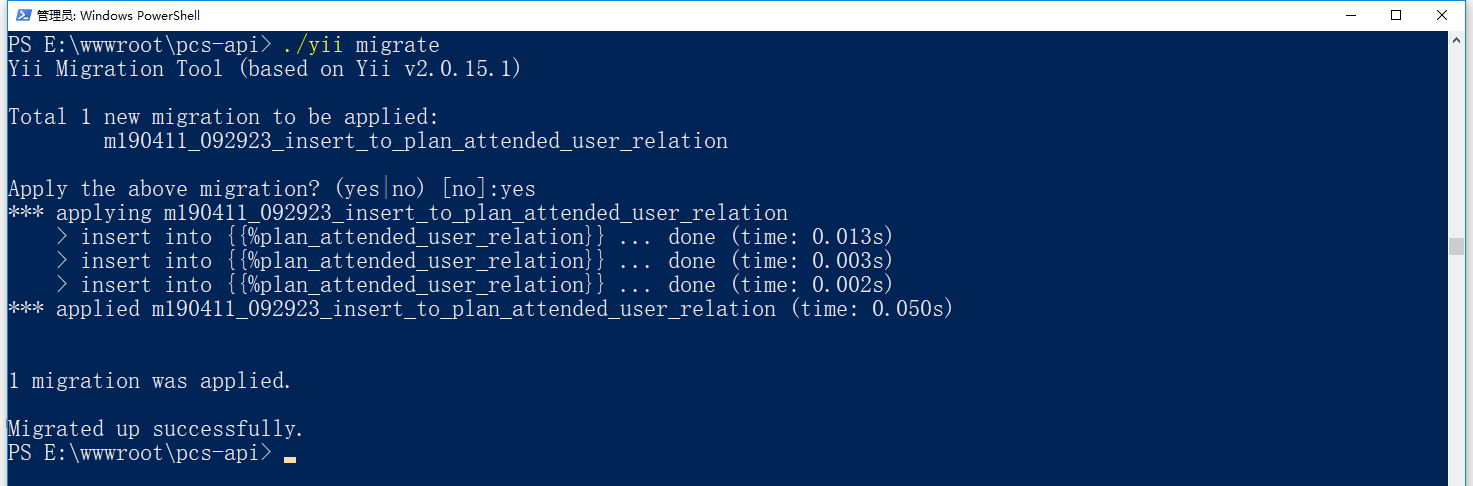Image resolution: width=1473 pixels, height=486 pixels.
Task: Click the PowerShell icon in title bar
Action: click(x=20, y=15)
